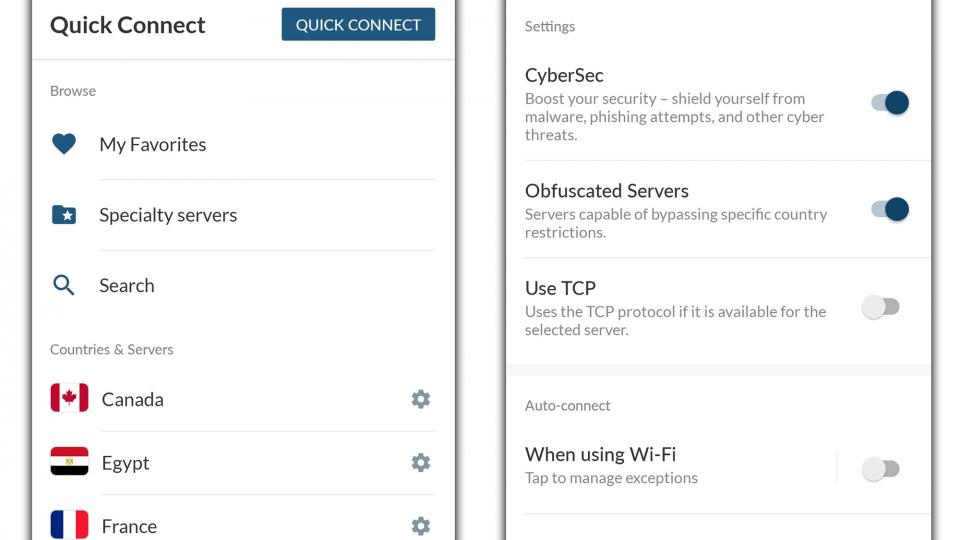
Task: Tap the Canada flag icon
Action: pyautogui.click(x=69, y=398)
